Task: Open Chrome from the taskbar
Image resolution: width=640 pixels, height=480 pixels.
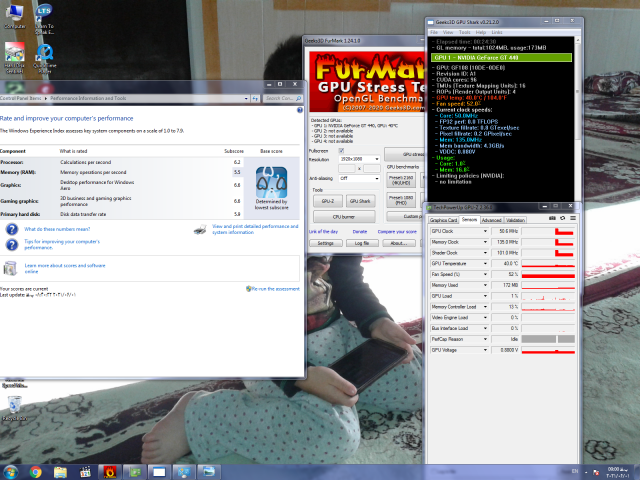Action: pos(36,470)
